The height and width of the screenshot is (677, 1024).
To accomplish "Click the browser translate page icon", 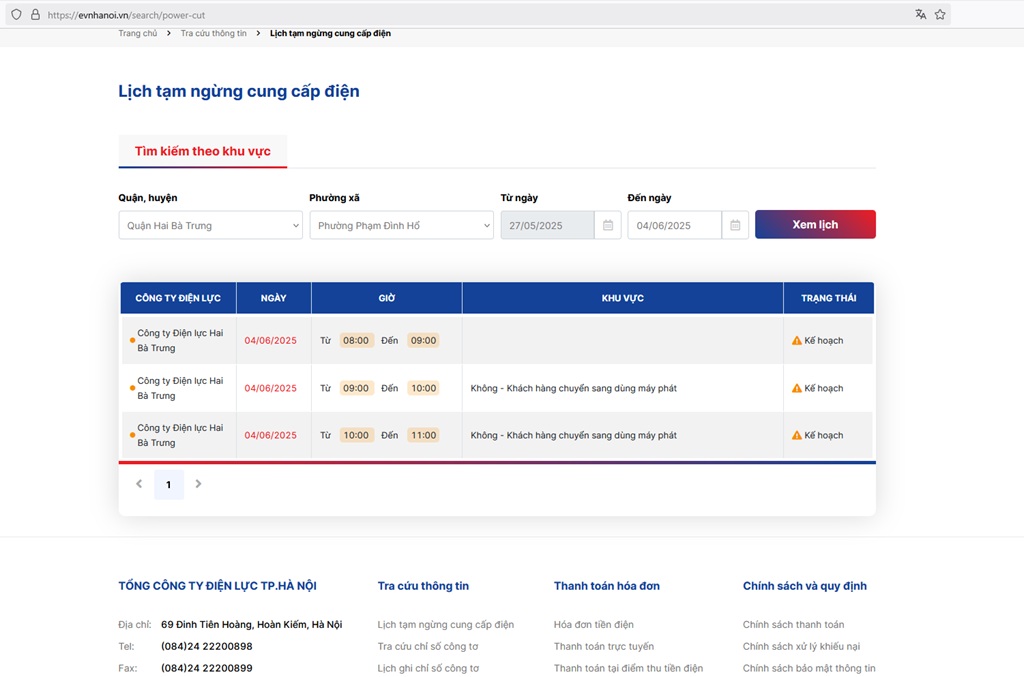I will 920,15.
